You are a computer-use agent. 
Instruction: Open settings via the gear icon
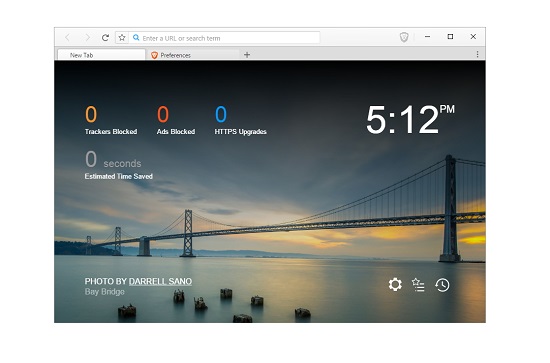395,285
